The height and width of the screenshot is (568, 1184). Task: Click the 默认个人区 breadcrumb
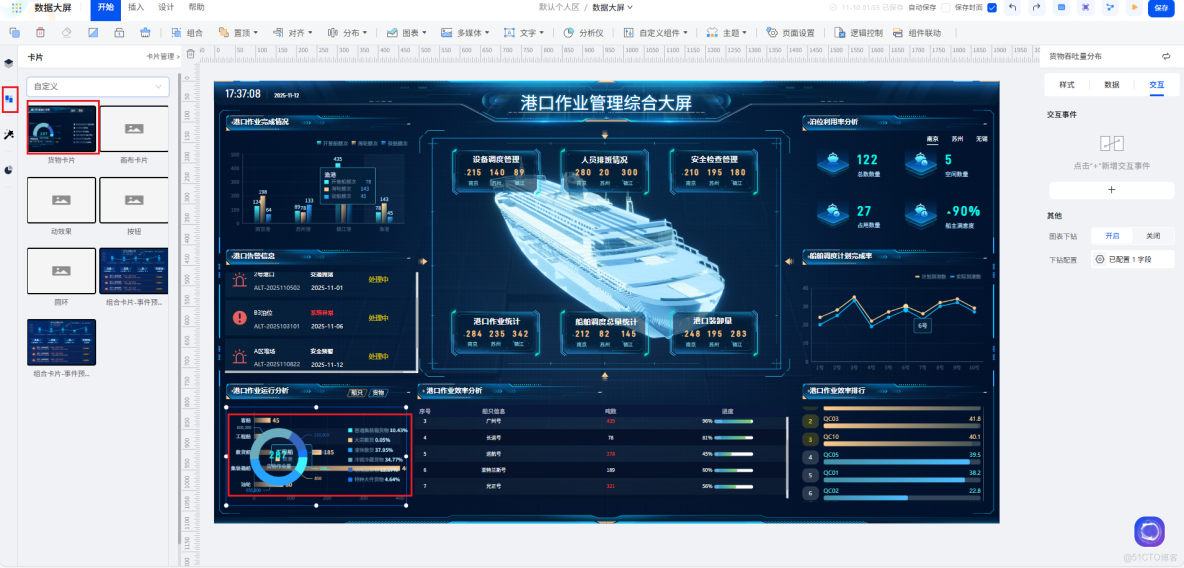click(x=558, y=8)
